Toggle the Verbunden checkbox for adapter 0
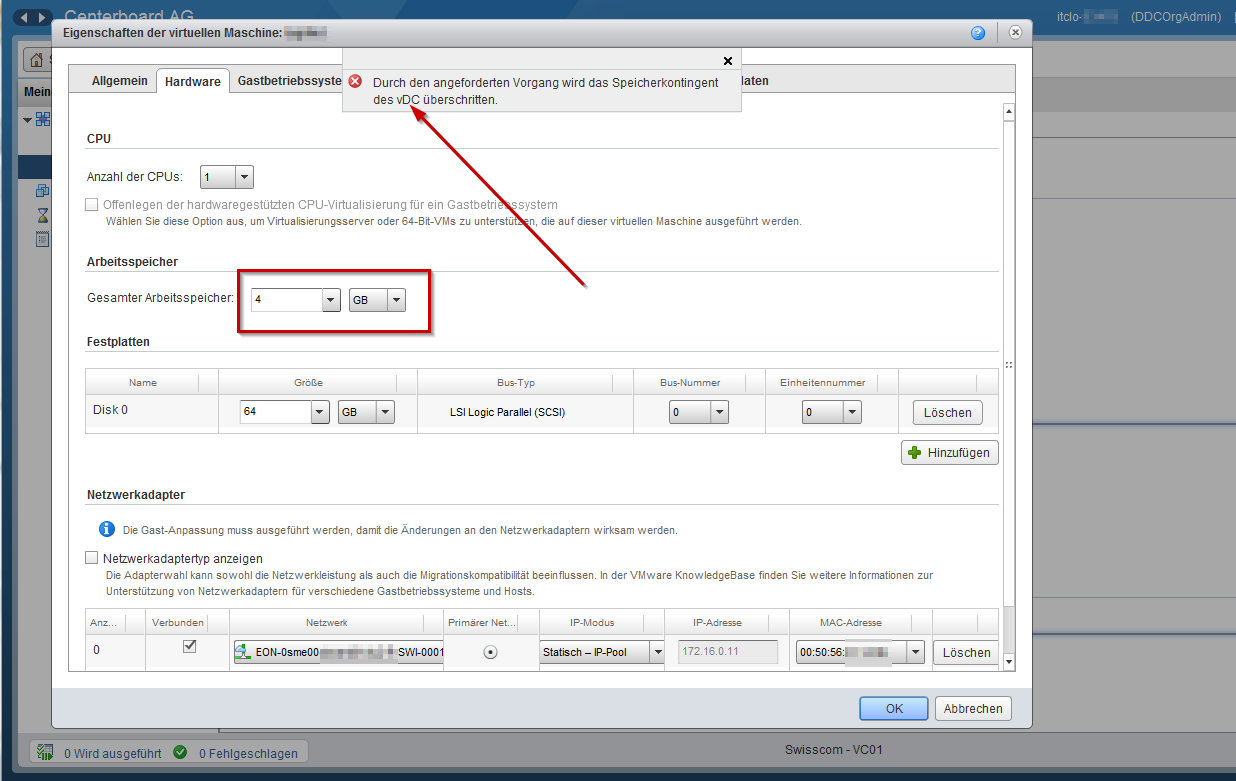 (188, 647)
